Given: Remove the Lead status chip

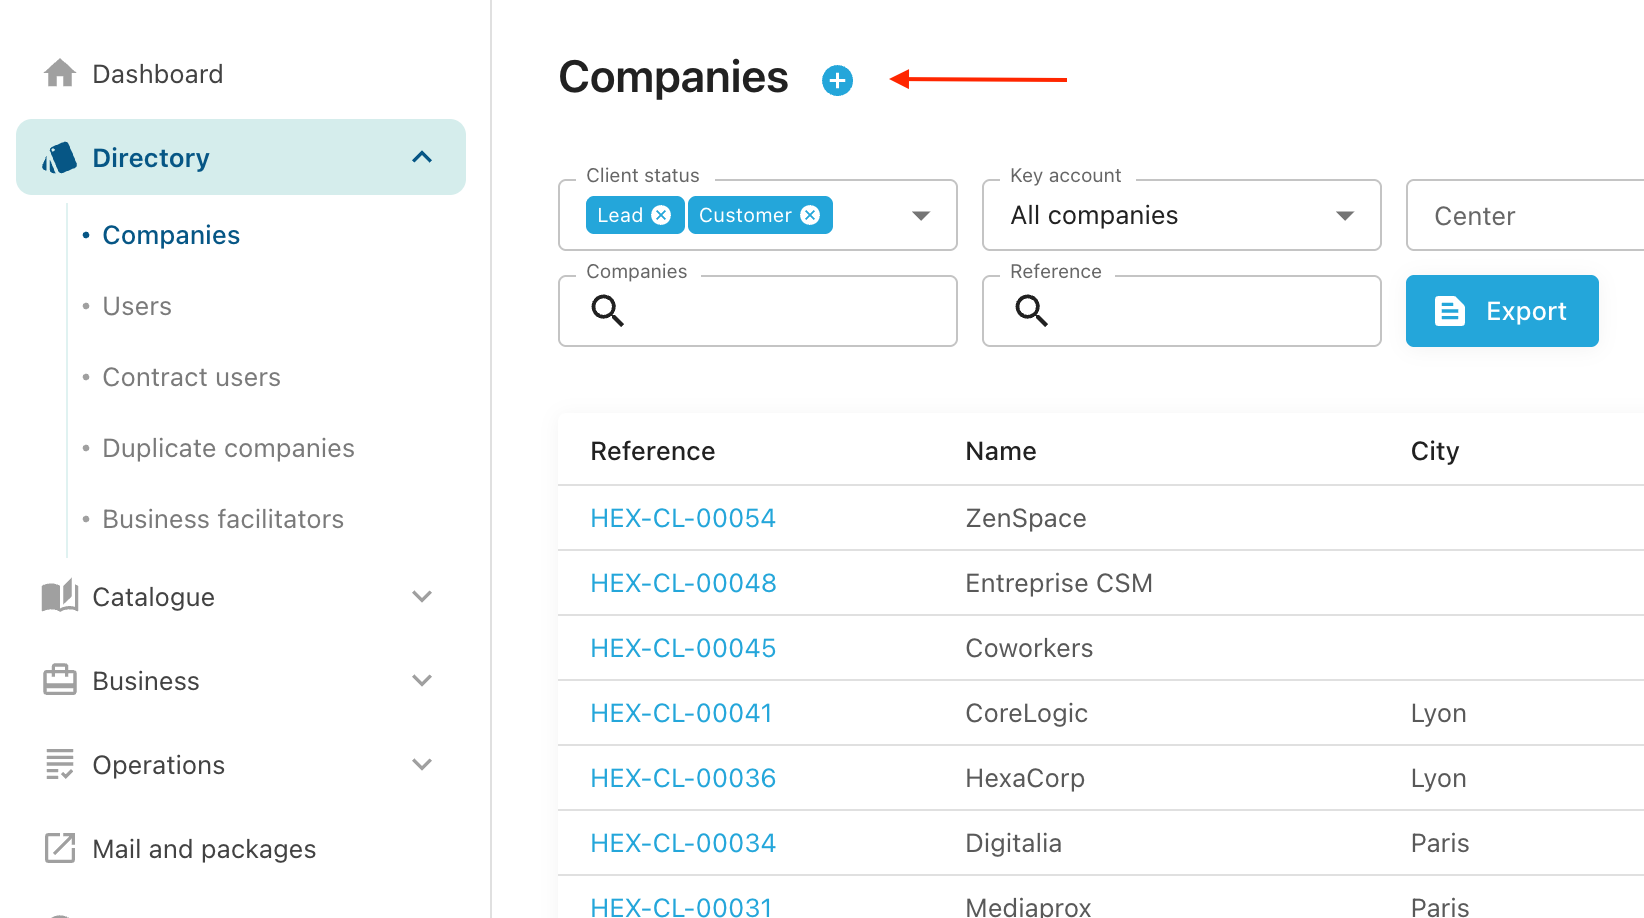Looking at the screenshot, I should (661, 215).
